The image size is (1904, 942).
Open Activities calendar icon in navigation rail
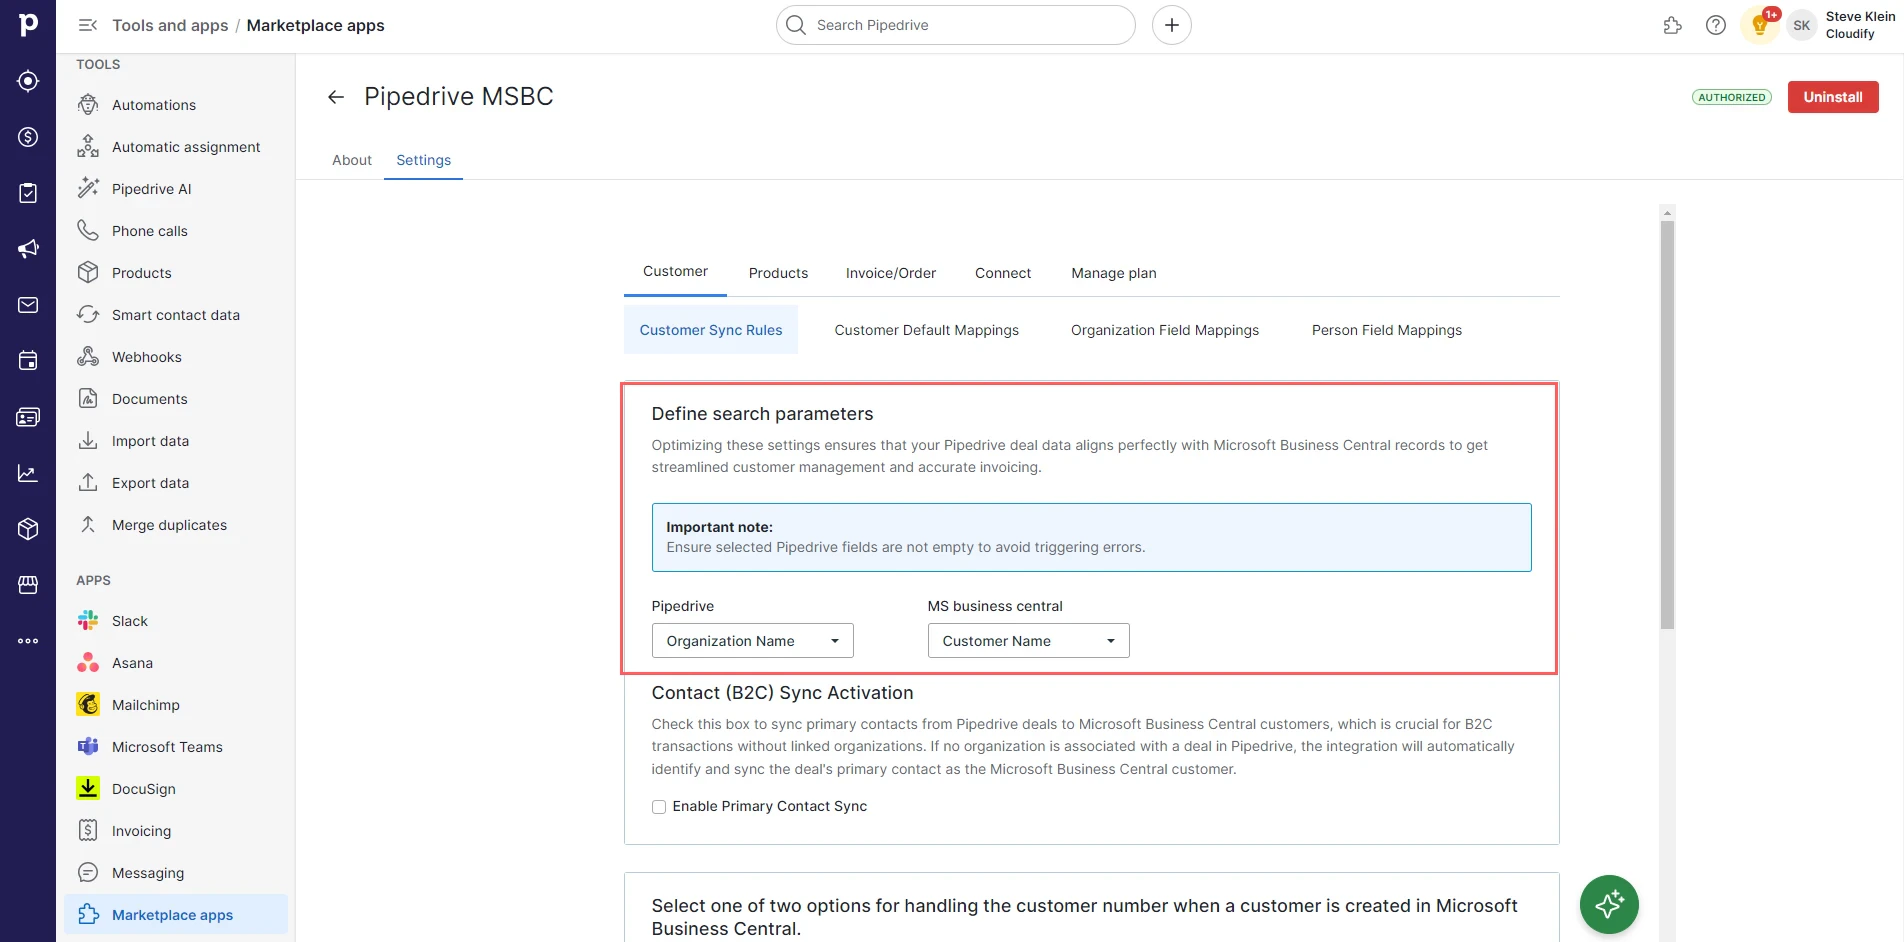pos(28,361)
